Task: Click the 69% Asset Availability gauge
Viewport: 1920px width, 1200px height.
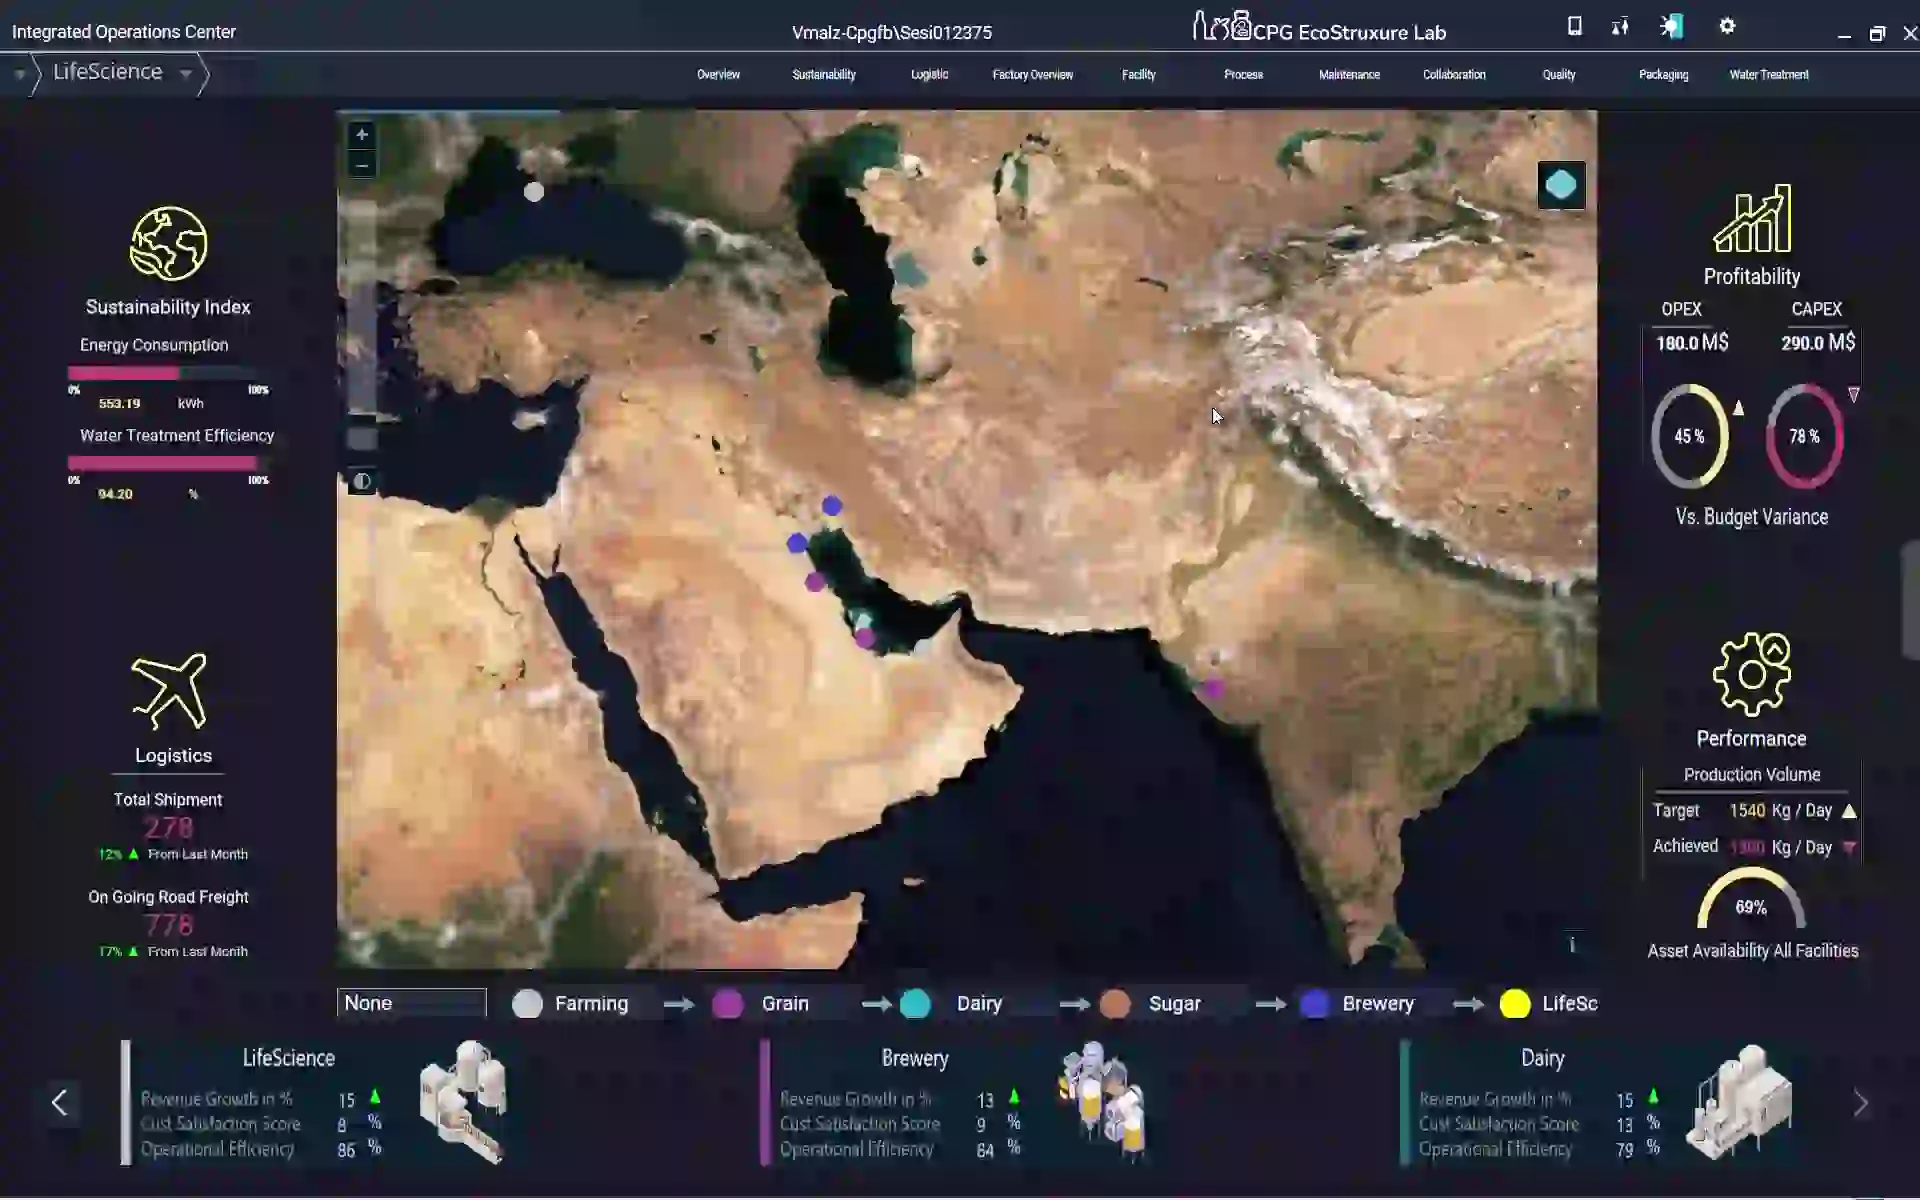Action: point(1751,900)
